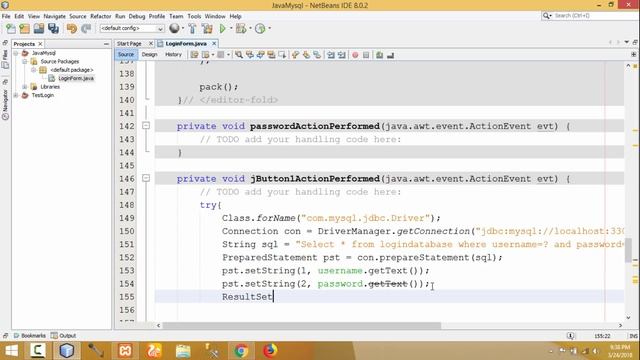The image size is (640, 360).
Task: Click the horizontal scrollbar thumb in the editor
Action: tap(302, 325)
